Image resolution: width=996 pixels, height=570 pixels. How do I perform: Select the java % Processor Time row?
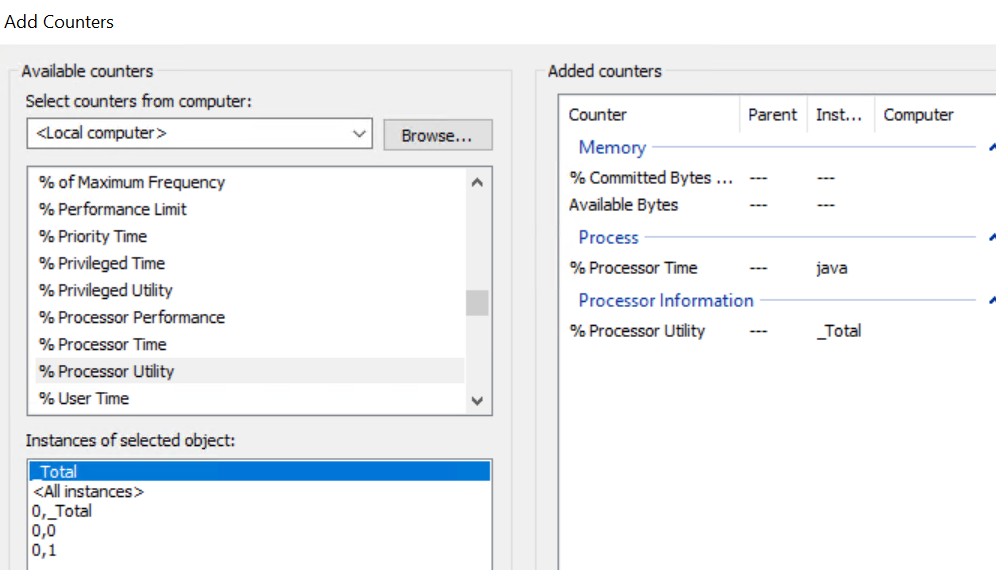pos(634,268)
